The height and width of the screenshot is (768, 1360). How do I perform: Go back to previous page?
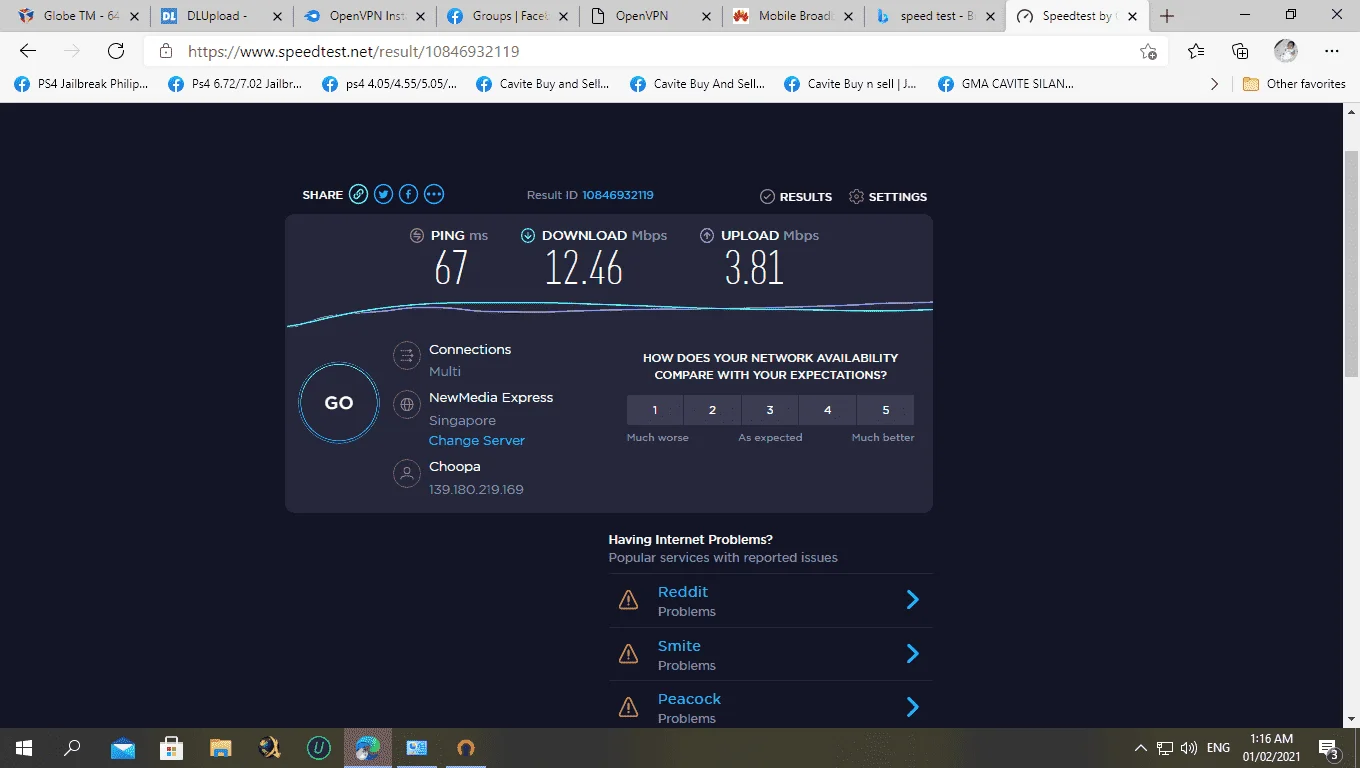click(28, 51)
